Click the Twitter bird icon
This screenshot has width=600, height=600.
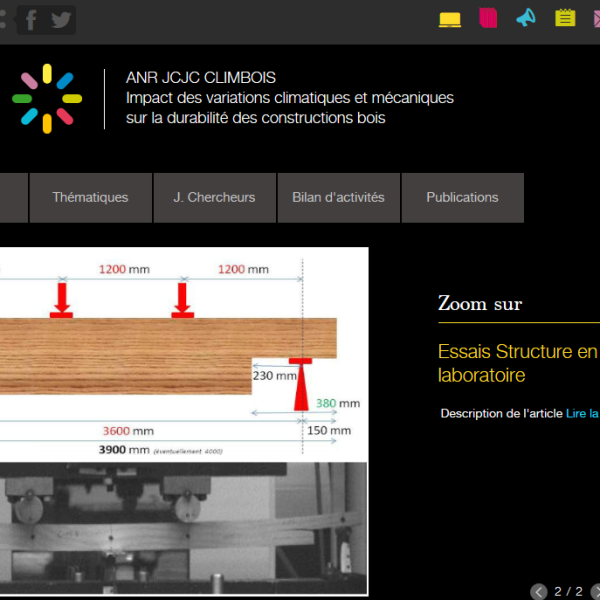tap(61, 20)
